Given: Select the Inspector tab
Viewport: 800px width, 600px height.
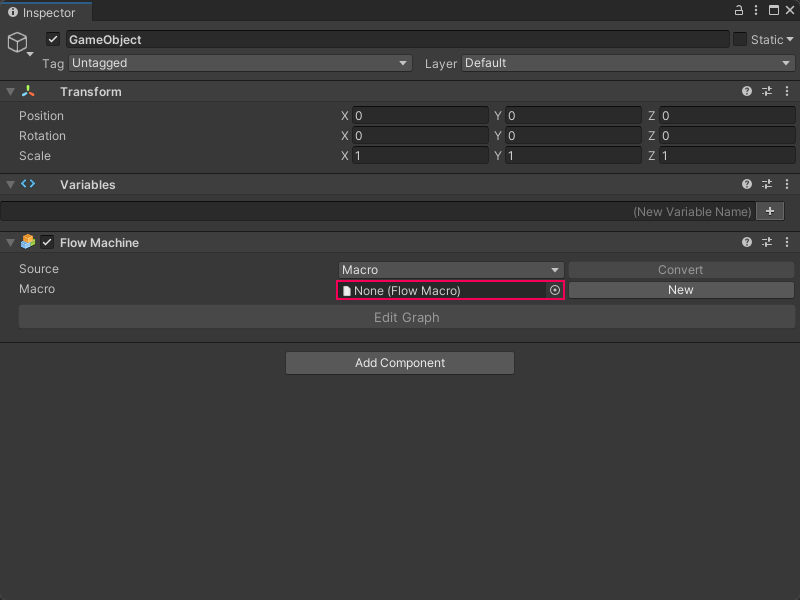Looking at the screenshot, I should click(x=43, y=12).
